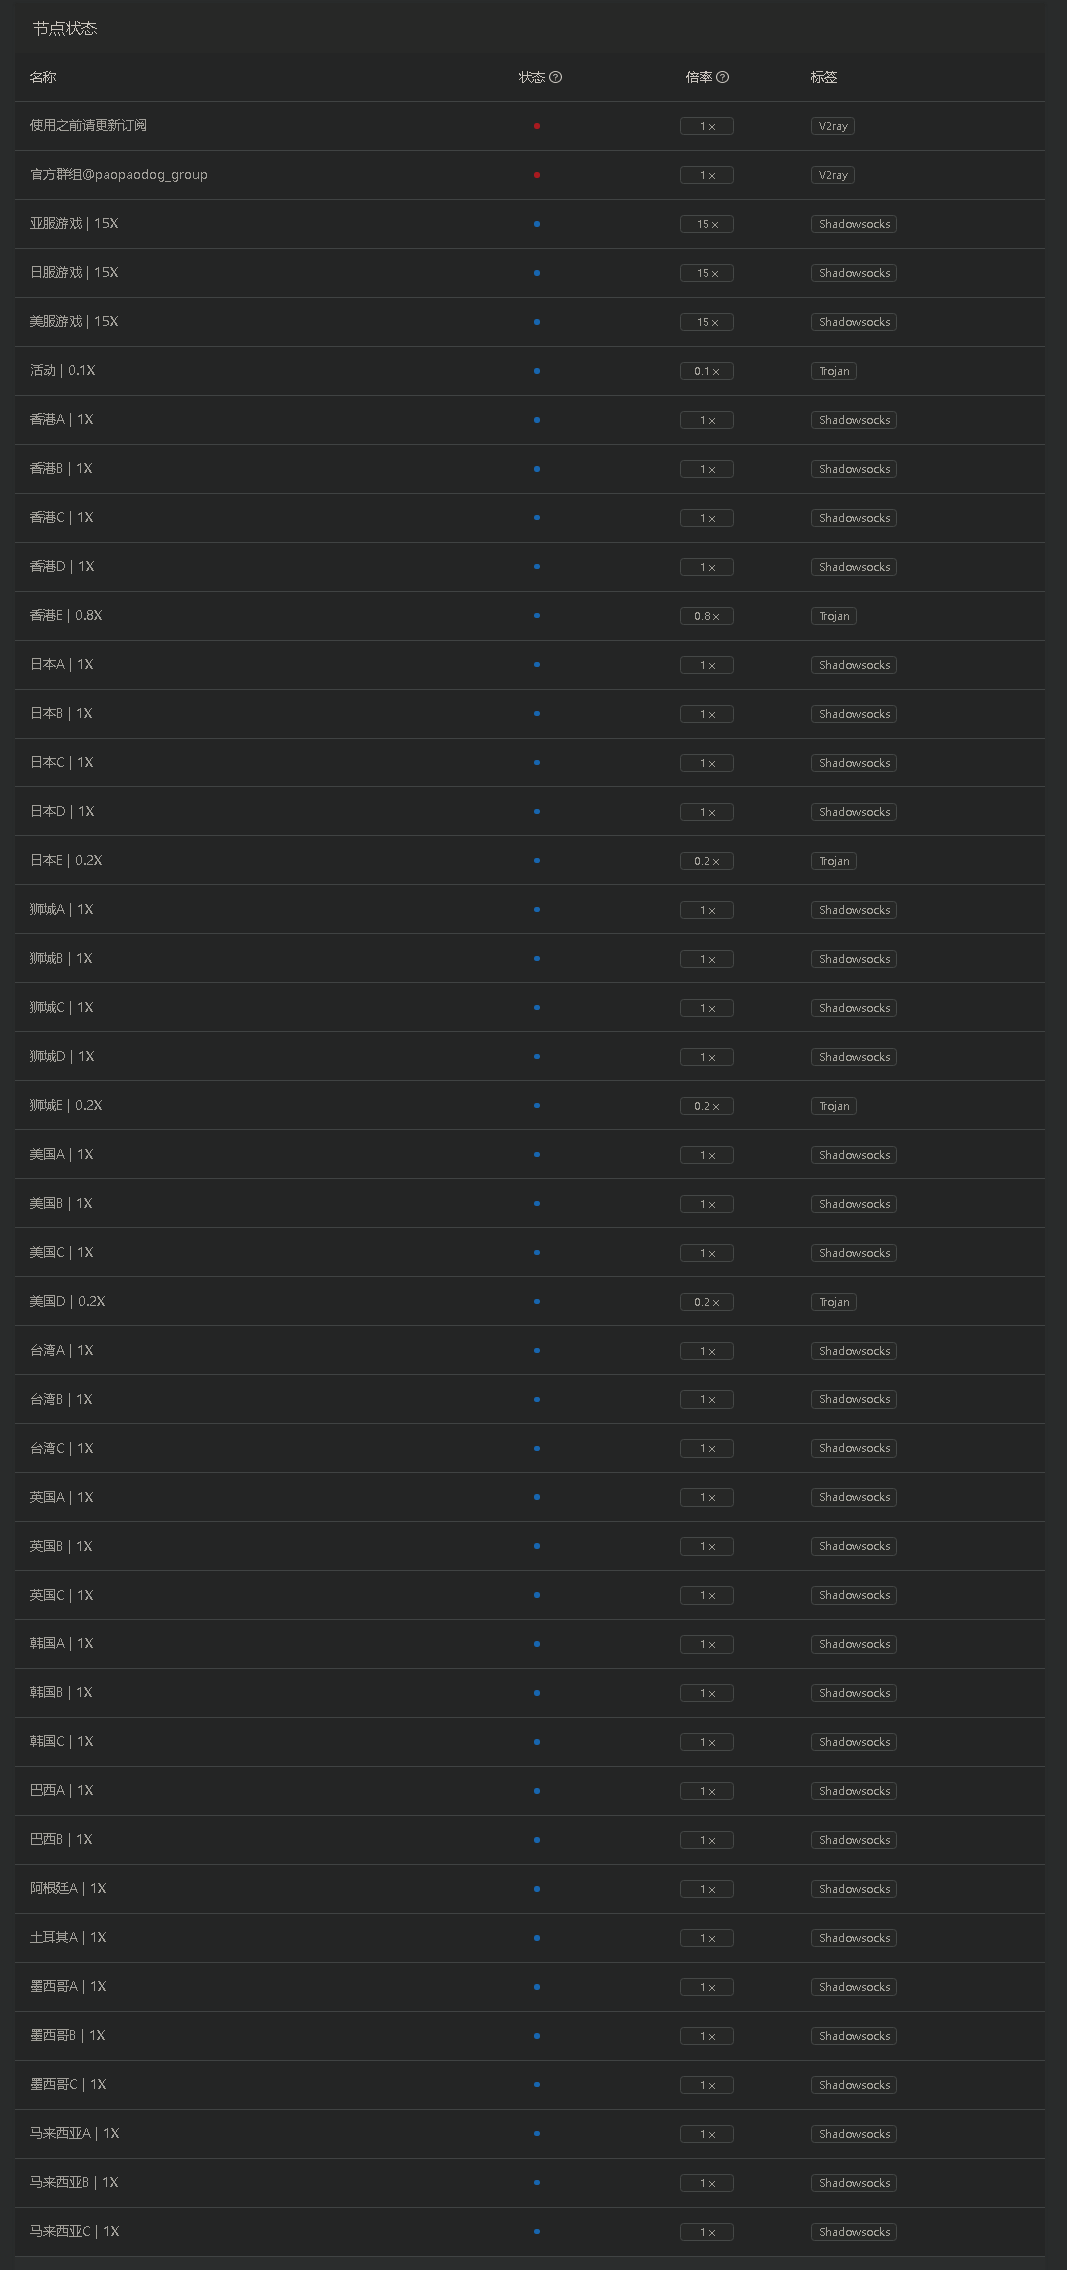Click the 15× rate badge for 美服游戏
This screenshot has height=2270, width=1067.
click(x=707, y=322)
